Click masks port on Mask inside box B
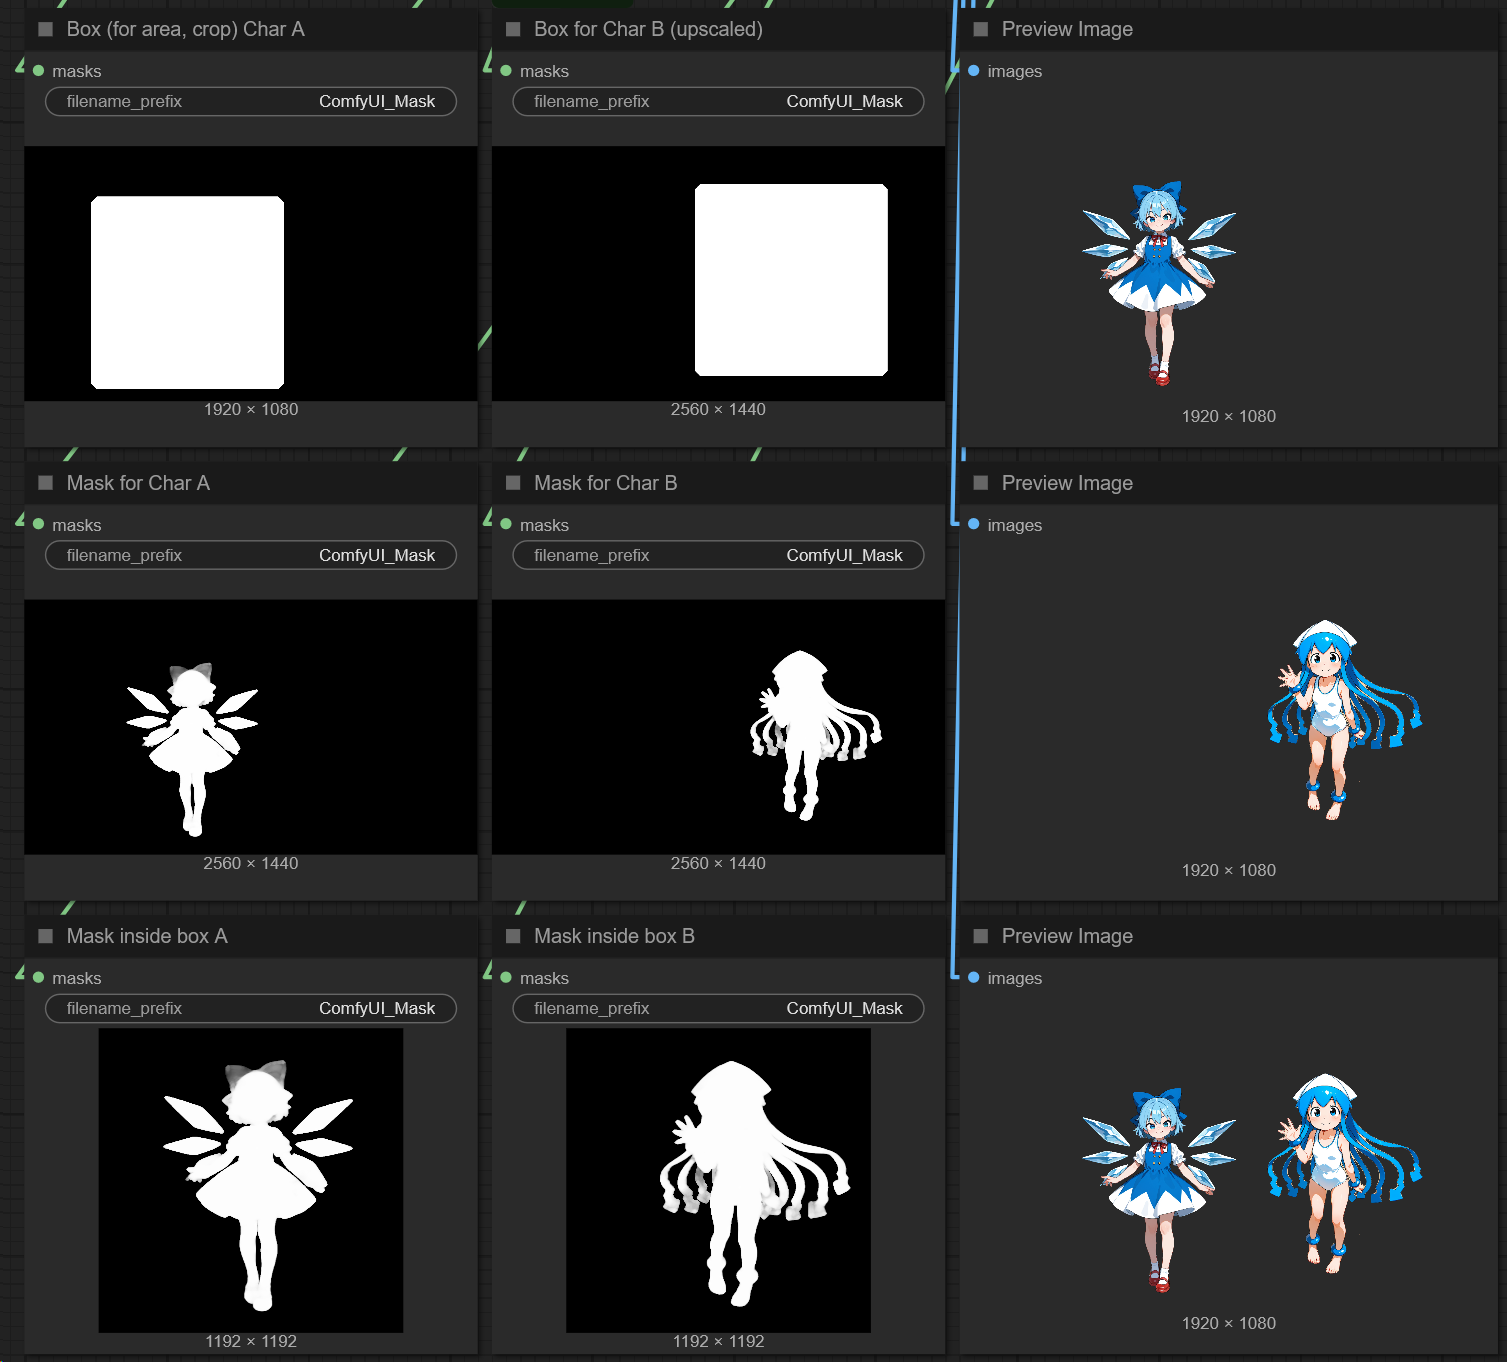This screenshot has width=1507, height=1362. pos(506,977)
